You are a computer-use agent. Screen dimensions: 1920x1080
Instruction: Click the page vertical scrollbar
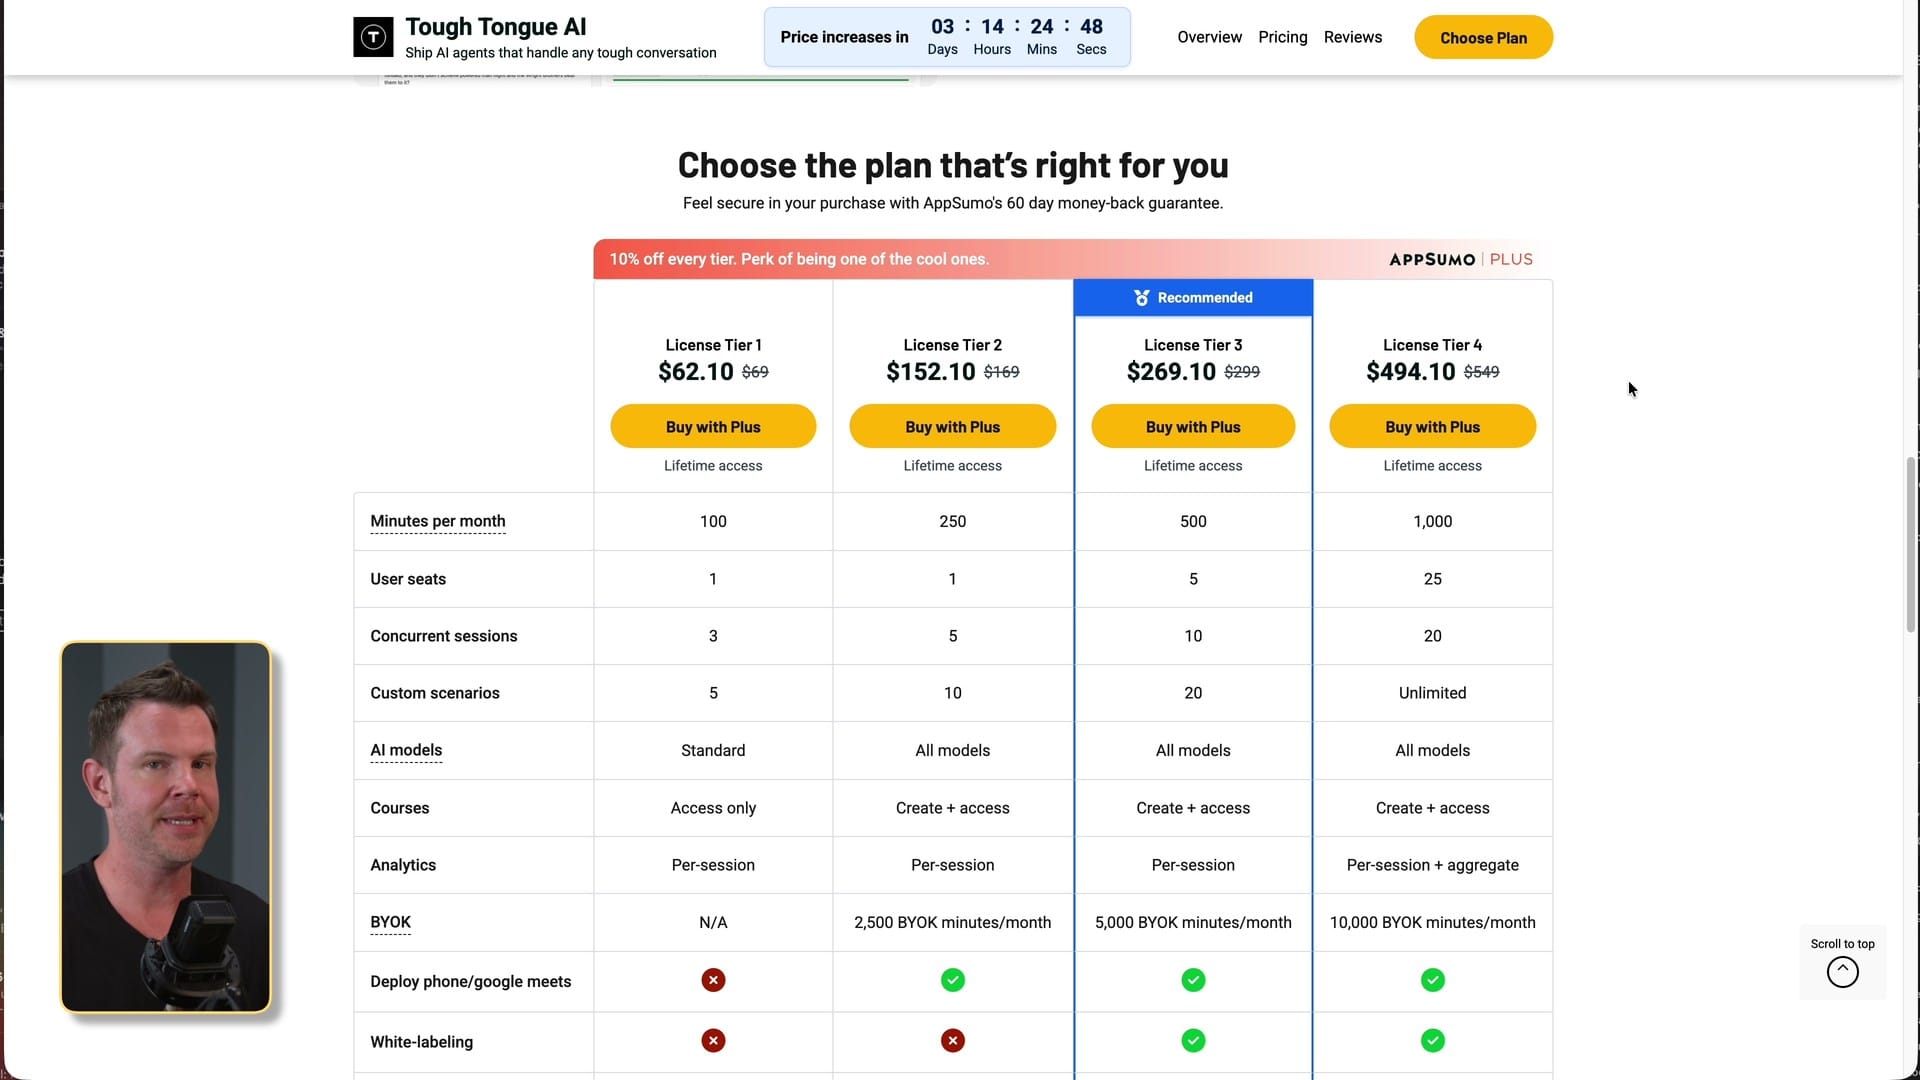pos(1911,545)
